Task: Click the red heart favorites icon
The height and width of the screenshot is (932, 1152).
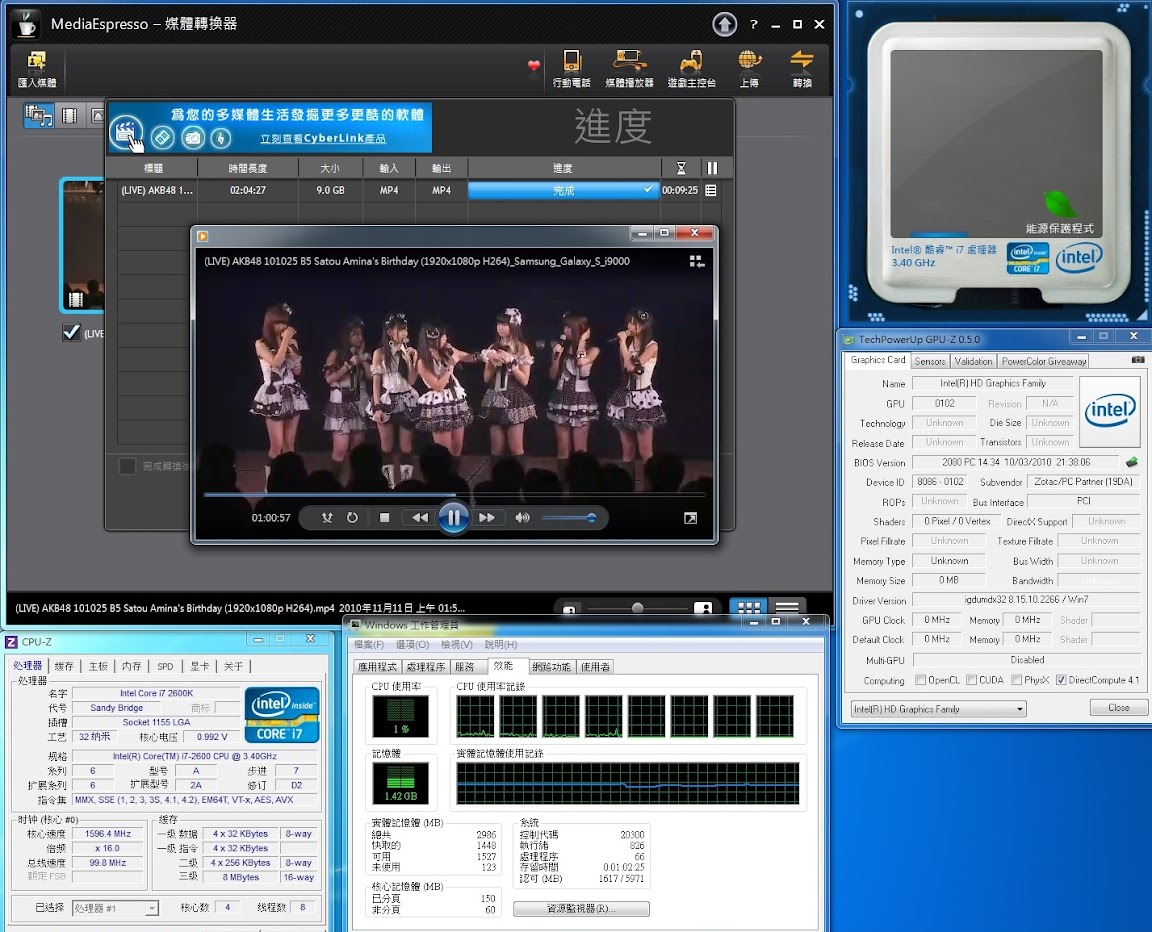Action: point(534,65)
